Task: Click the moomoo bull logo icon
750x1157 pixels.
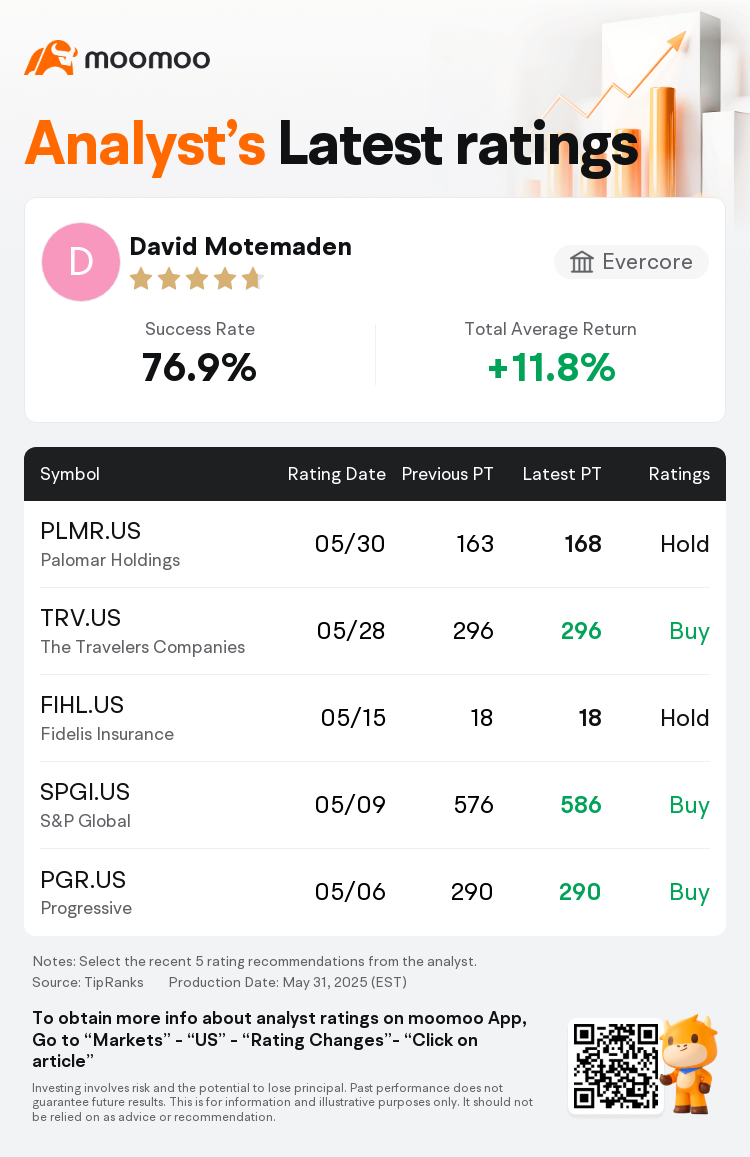Action: [51, 58]
